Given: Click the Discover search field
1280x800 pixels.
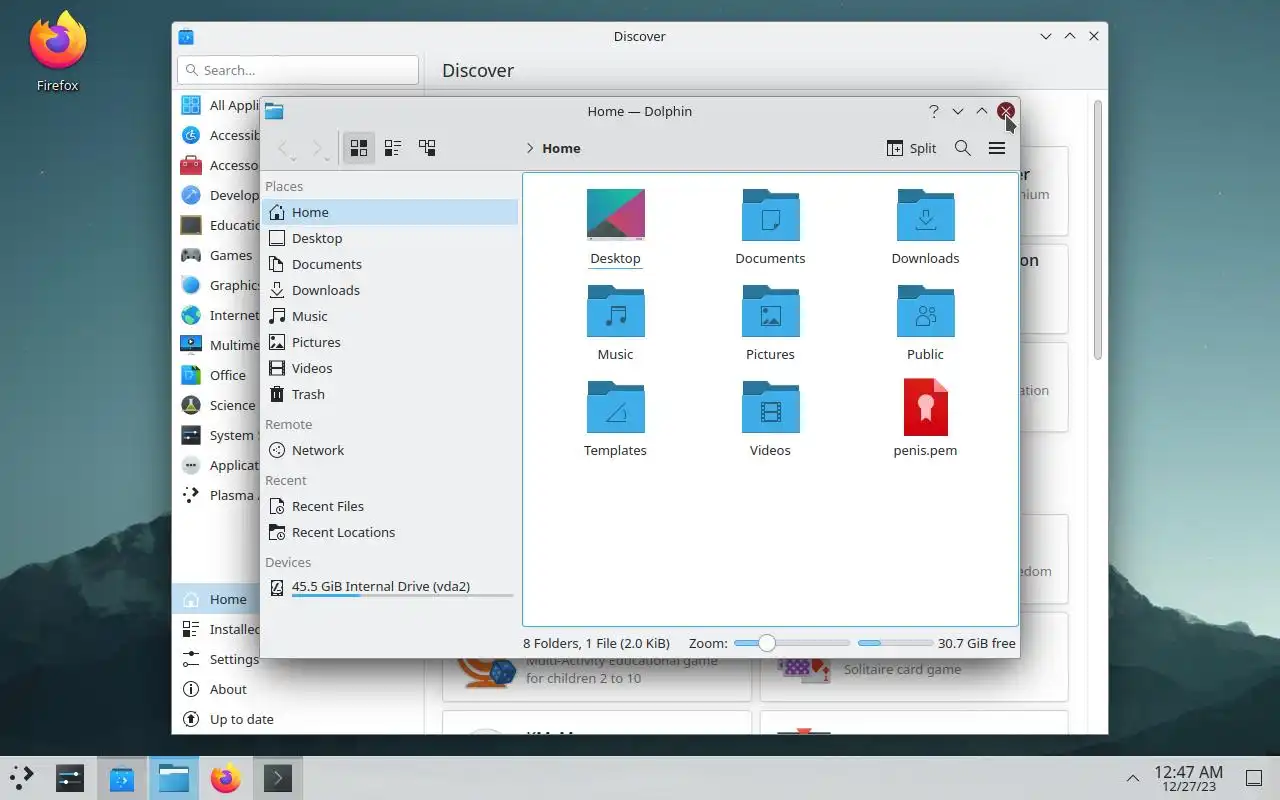Looking at the screenshot, I should coord(298,70).
